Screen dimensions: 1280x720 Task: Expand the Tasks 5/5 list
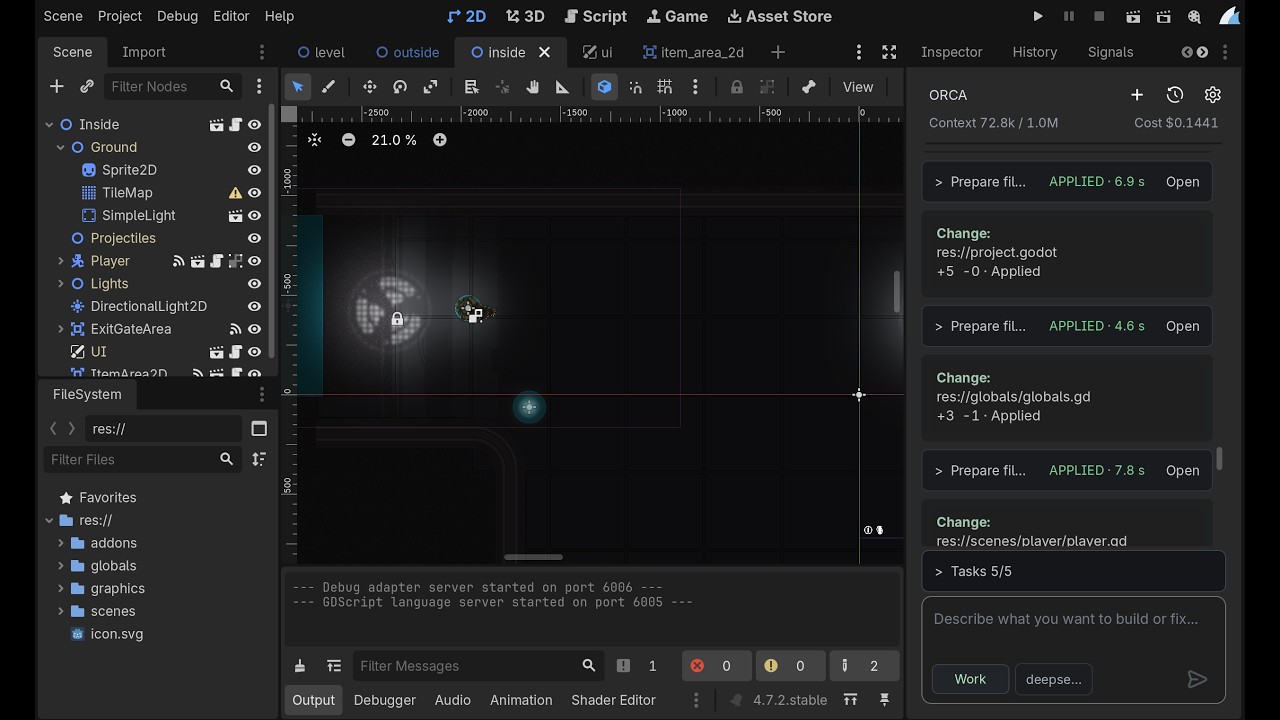tap(1073, 571)
